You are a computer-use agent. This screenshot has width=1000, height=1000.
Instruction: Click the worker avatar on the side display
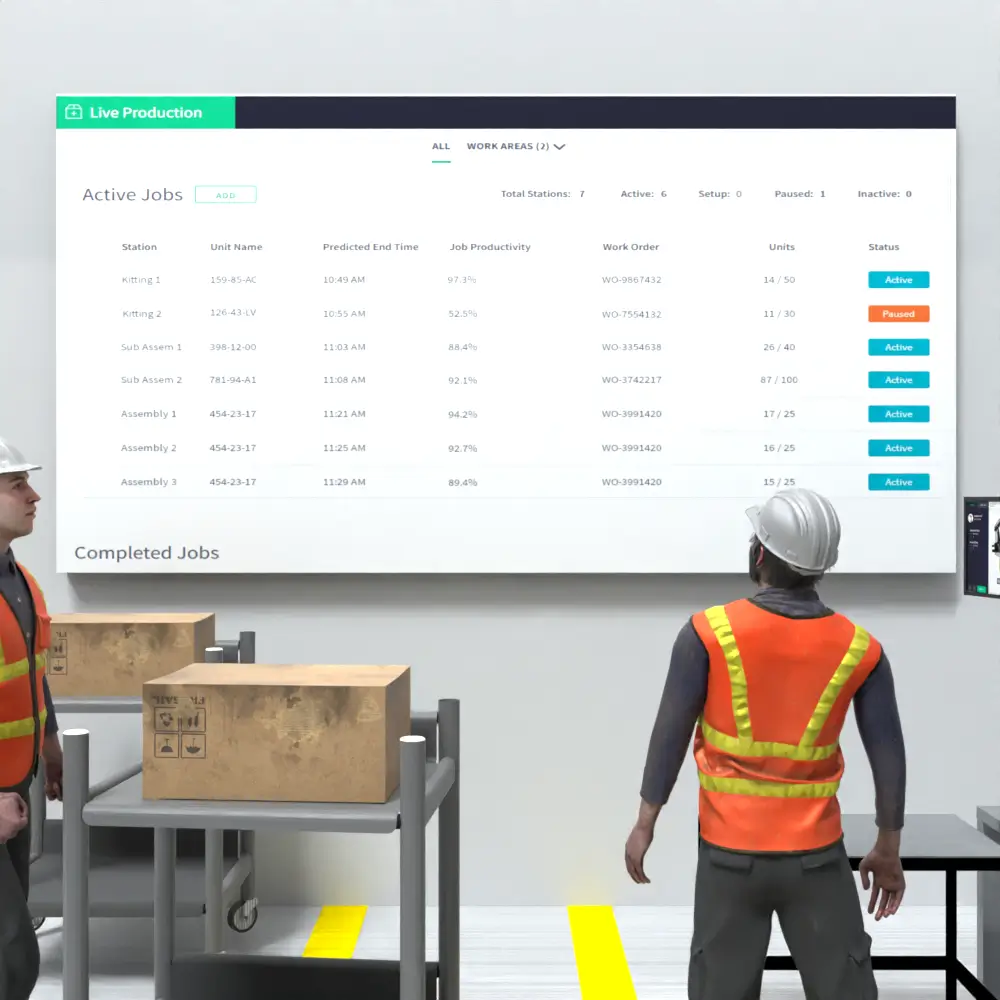coord(970,518)
